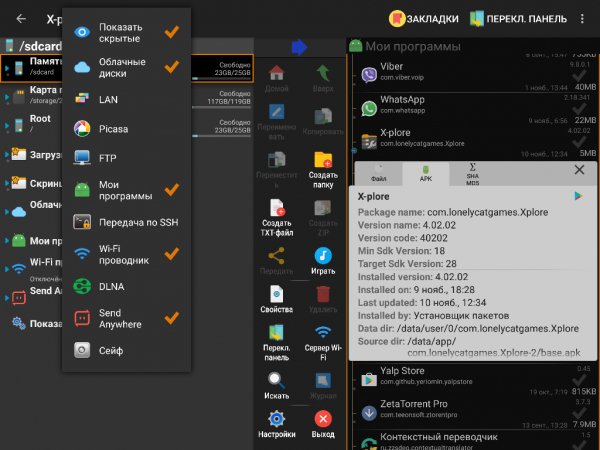Click the Picasa colorful icon
600x450 pixels.
tap(82, 129)
